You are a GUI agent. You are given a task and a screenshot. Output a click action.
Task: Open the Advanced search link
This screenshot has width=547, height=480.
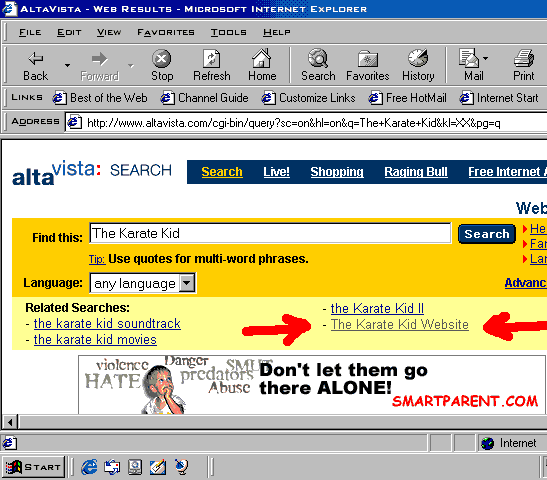click(526, 283)
